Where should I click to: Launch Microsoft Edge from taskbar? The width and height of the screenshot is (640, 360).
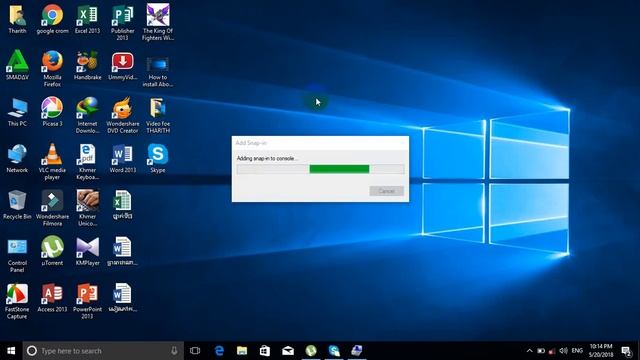pyautogui.click(x=219, y=351)
